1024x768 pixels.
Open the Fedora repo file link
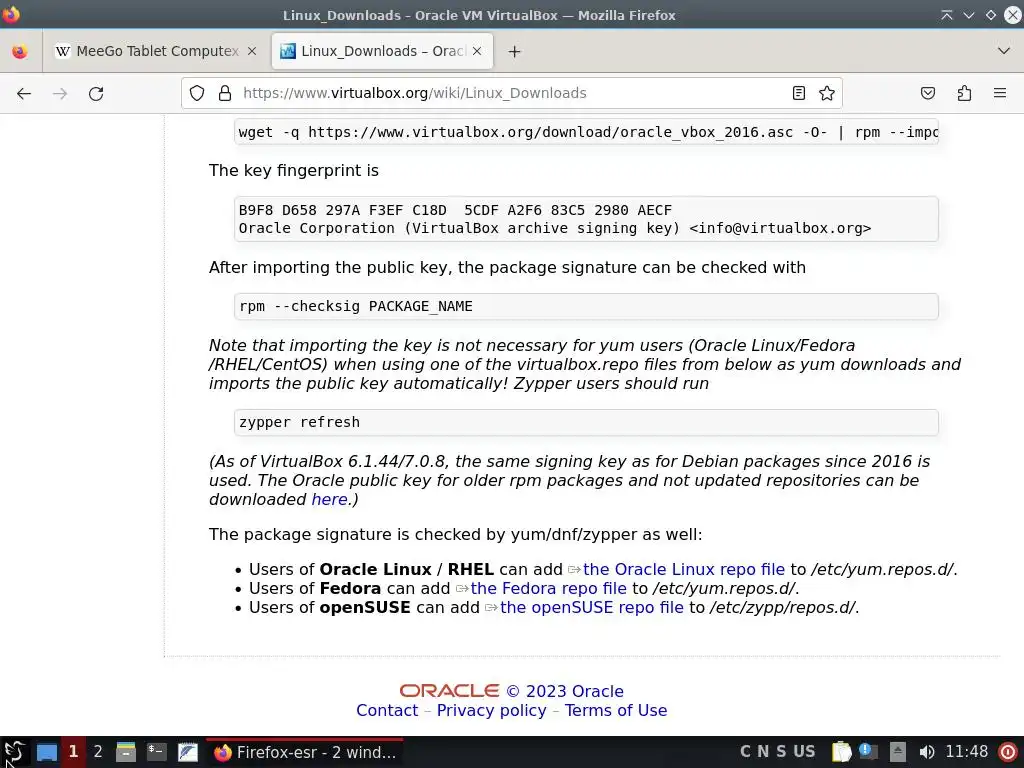pos(549,588)
